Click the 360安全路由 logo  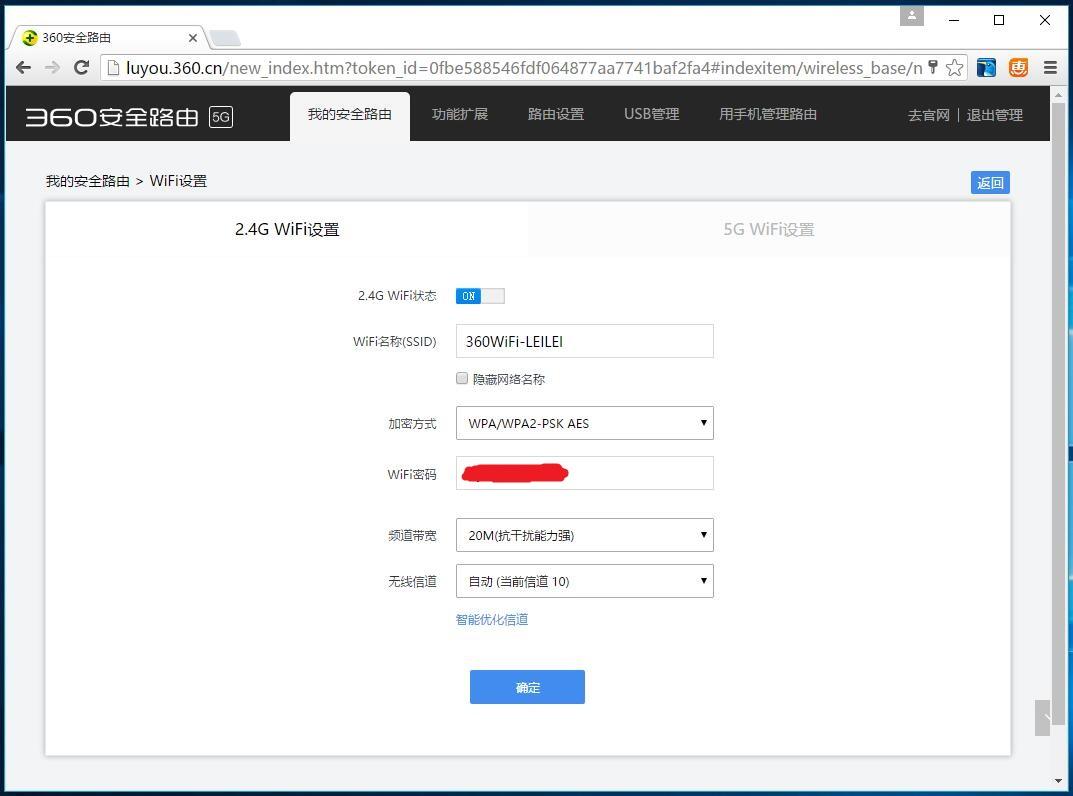[x=110, y=114]
